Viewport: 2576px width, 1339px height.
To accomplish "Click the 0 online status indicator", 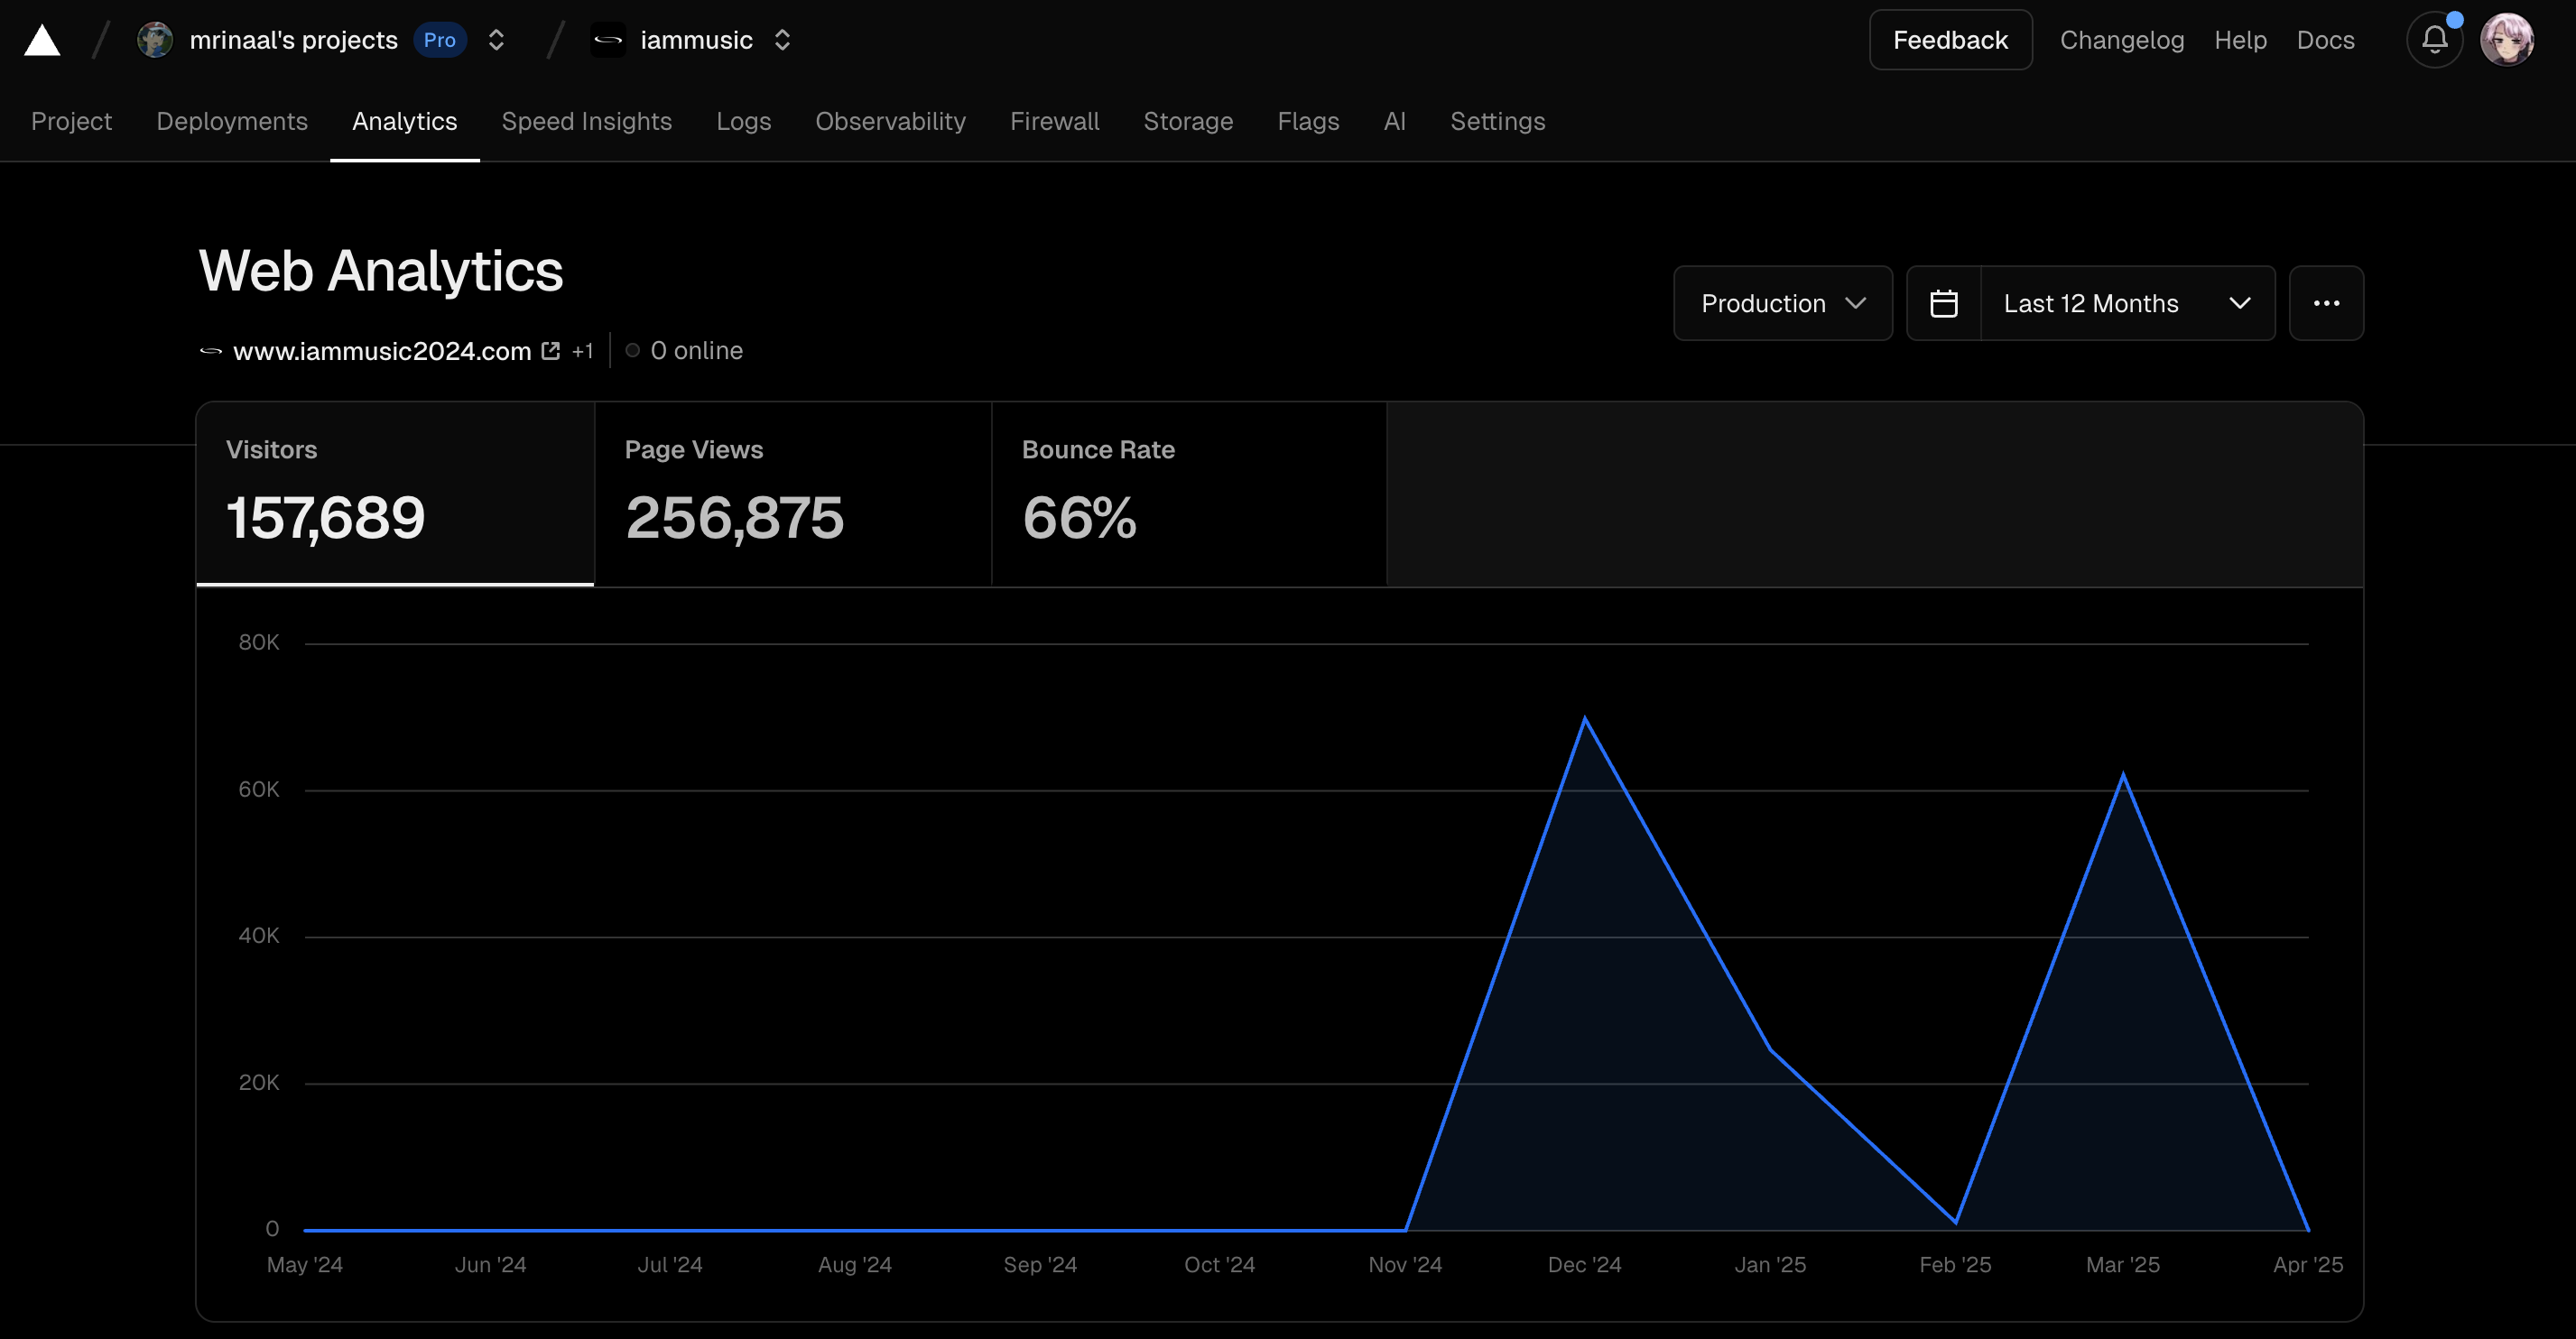I will click(x=684, y=351).
